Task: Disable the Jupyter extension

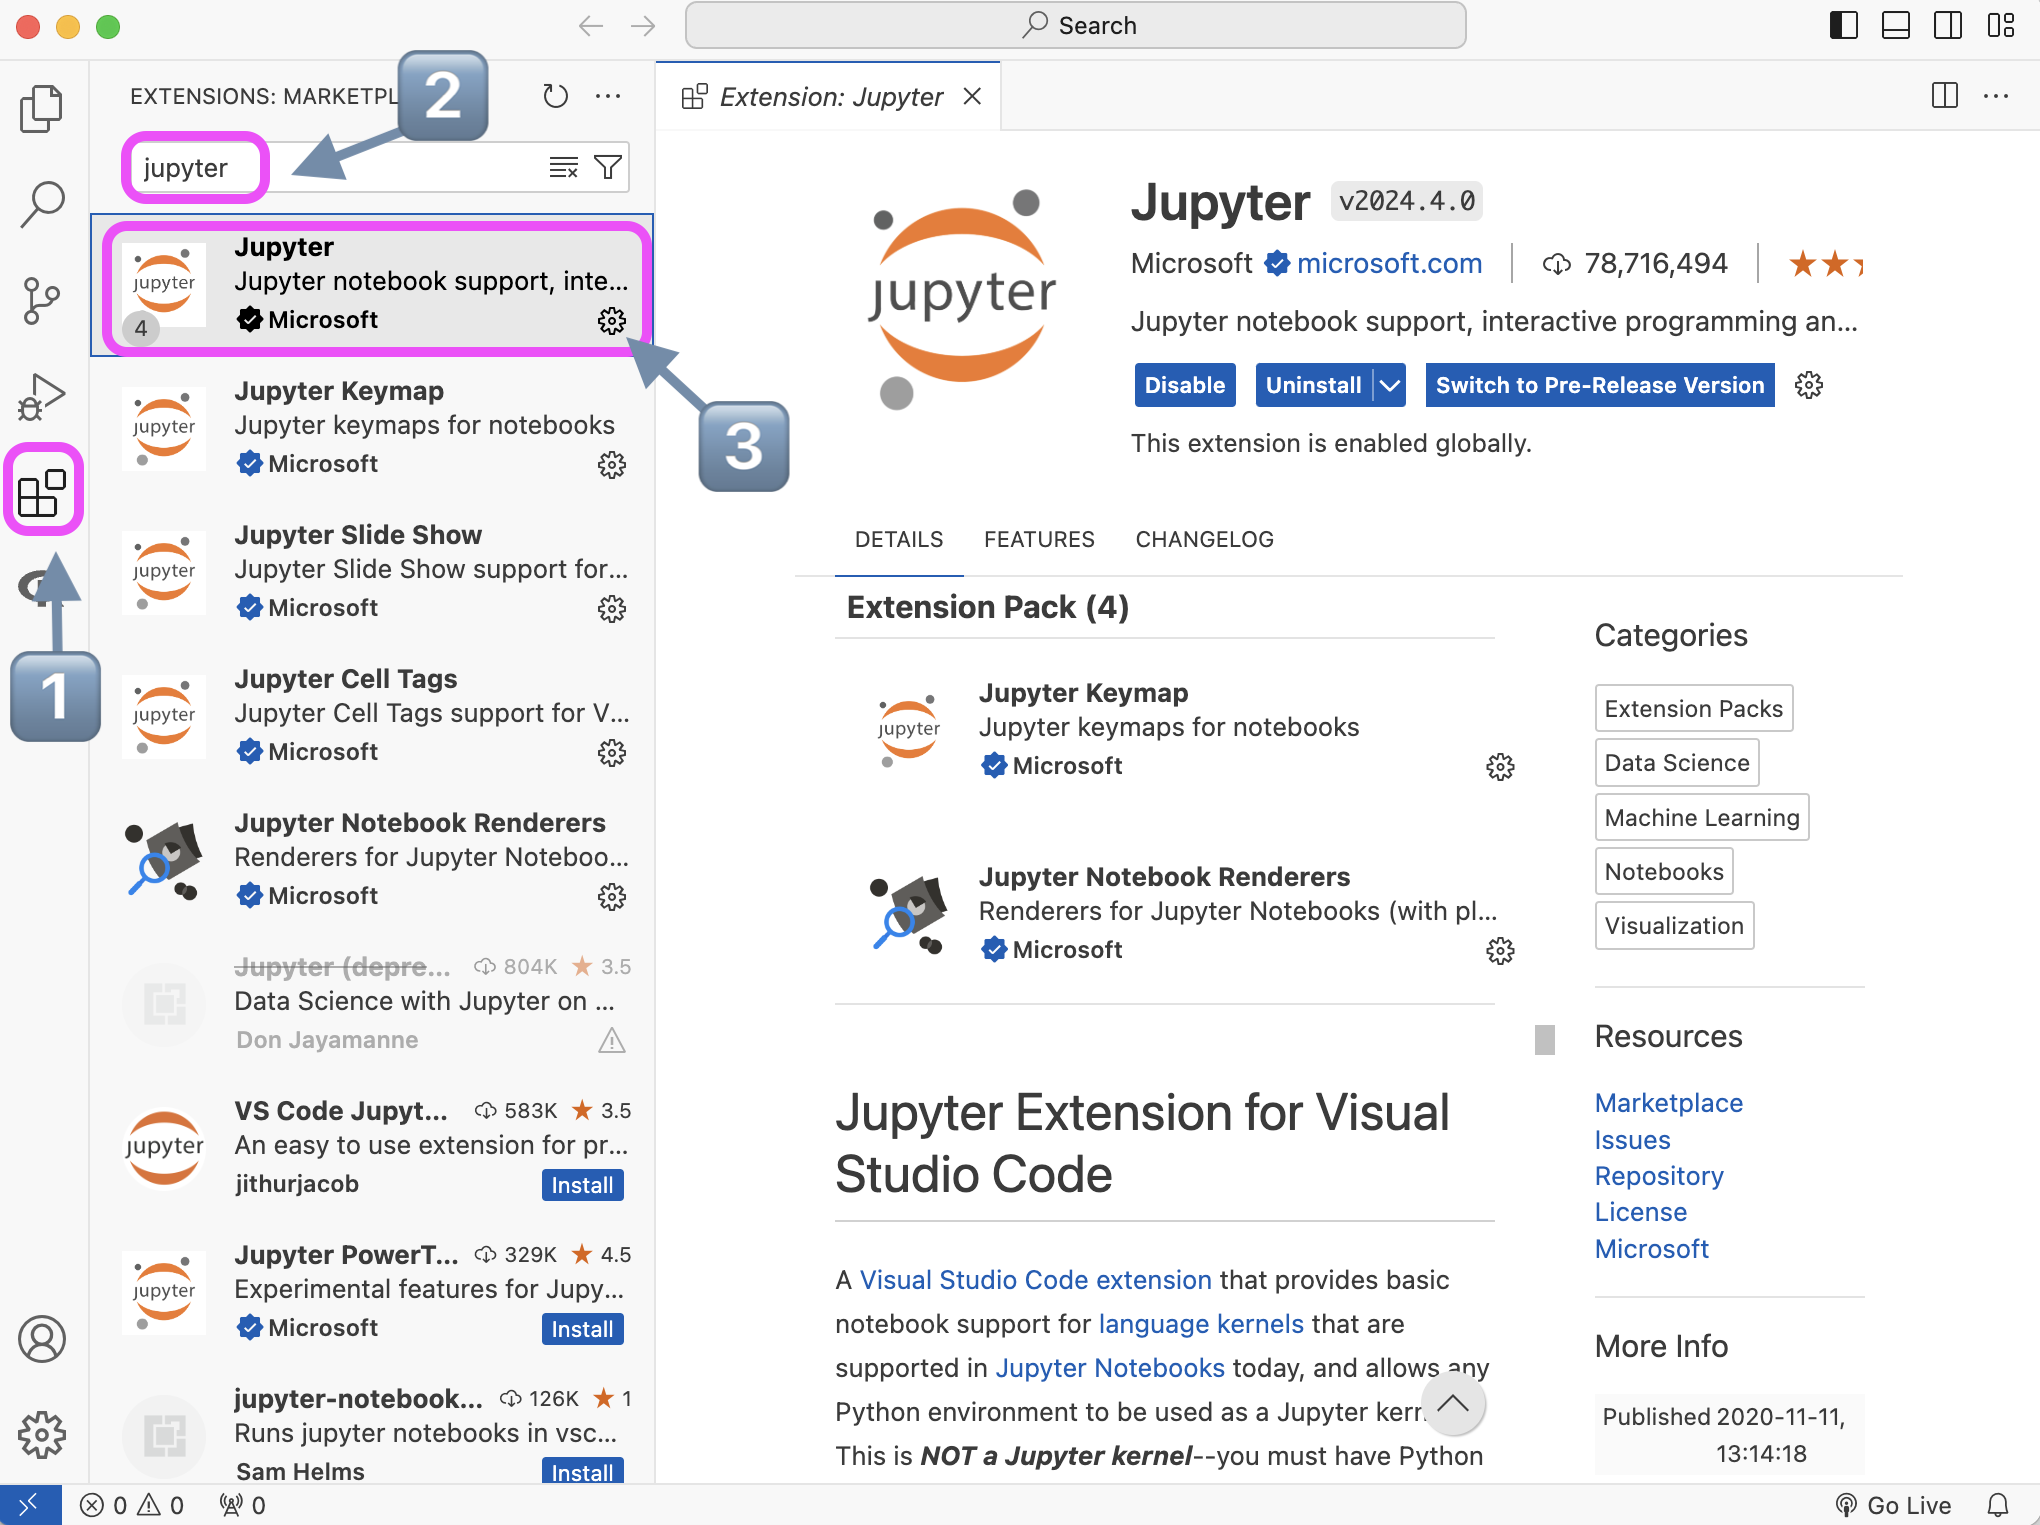Action: coord(1184,385)
